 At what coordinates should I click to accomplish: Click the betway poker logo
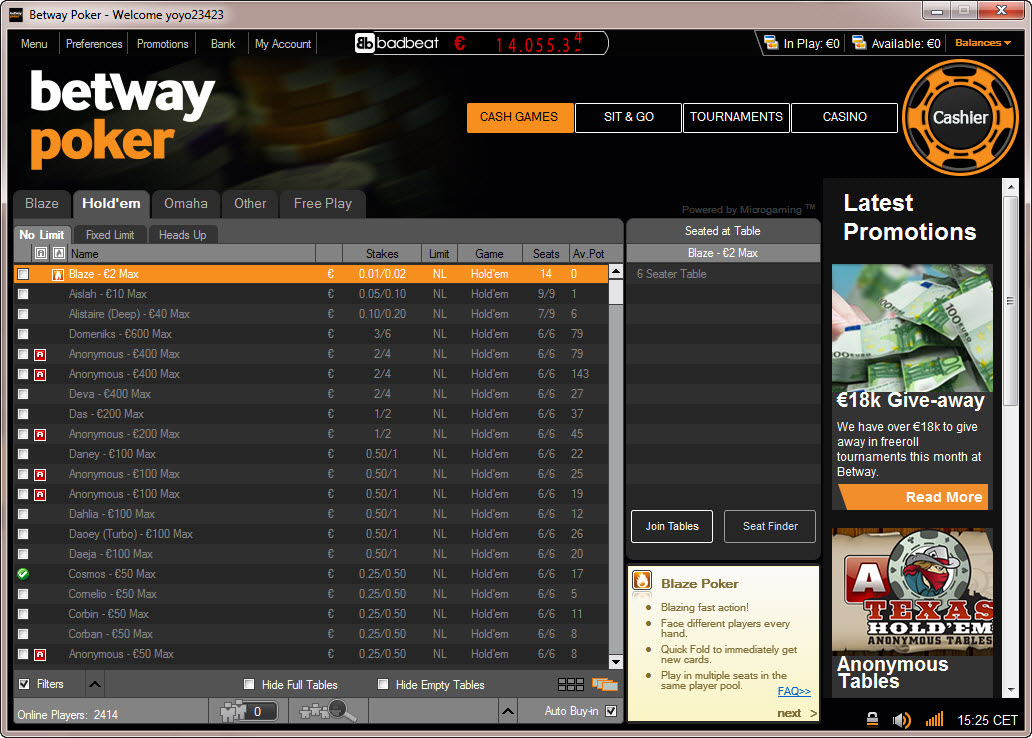pyautogui.click(x=122, y=119)
